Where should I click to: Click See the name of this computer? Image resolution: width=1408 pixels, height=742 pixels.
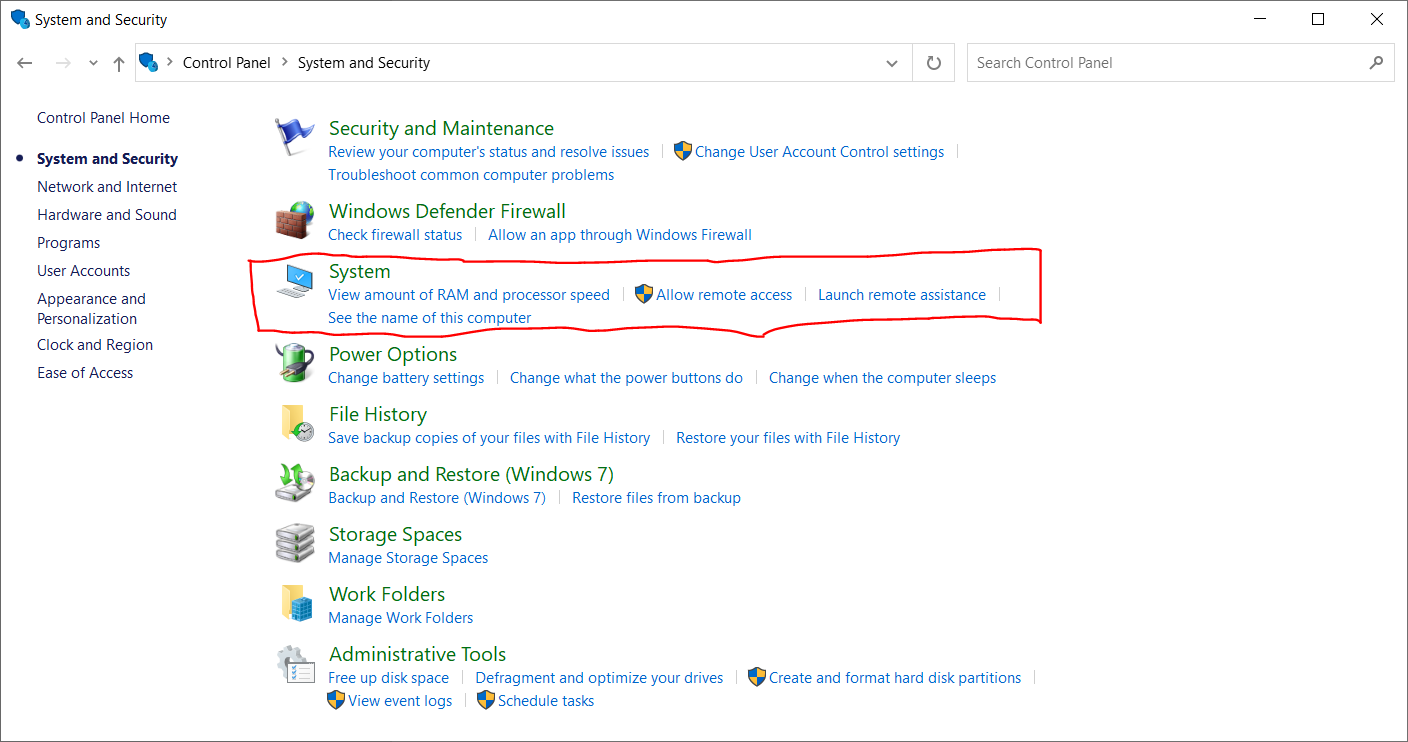tap(430, 318)
